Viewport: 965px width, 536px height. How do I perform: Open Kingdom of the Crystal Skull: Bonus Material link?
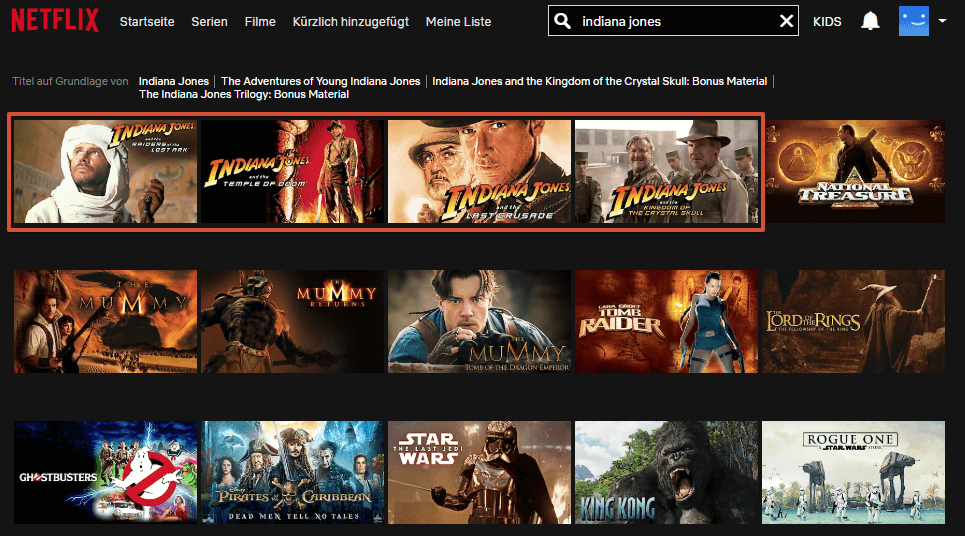(599, 81)
